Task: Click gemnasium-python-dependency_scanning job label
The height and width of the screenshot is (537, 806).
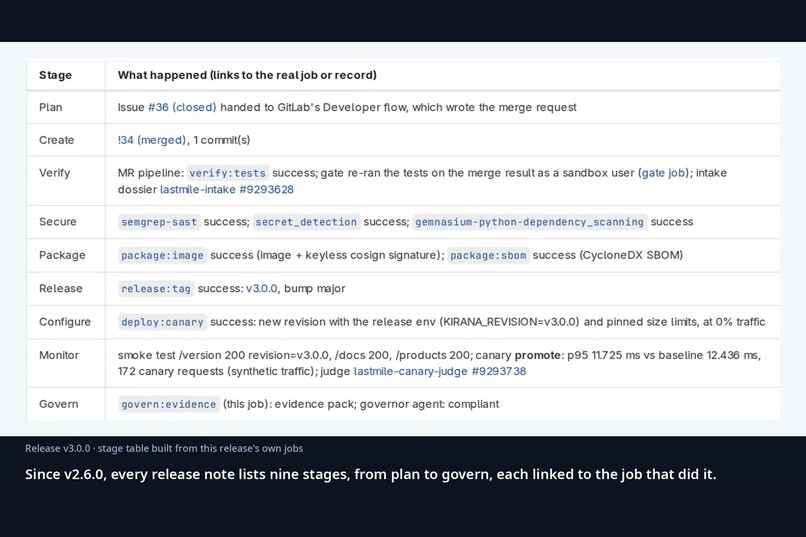Action: (x=529, y=222)
